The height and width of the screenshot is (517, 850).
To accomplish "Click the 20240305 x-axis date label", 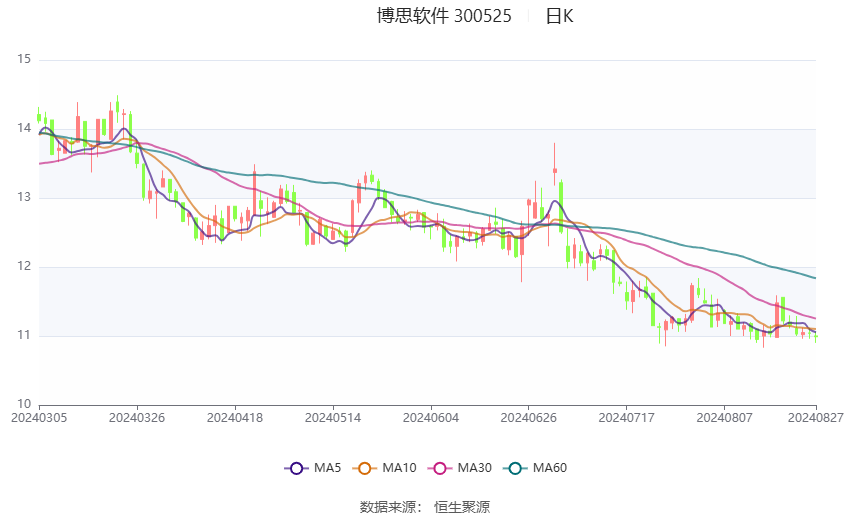I will coord(39,418).
